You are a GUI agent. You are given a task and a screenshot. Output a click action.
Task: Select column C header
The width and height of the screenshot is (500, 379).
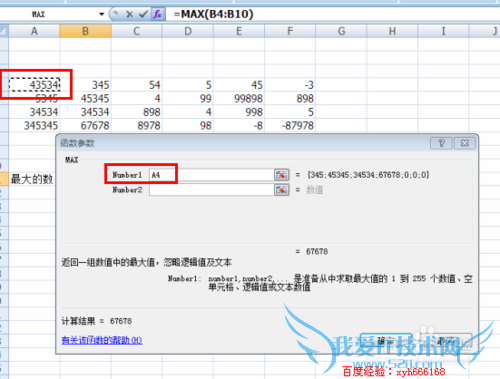click(137, 31)
